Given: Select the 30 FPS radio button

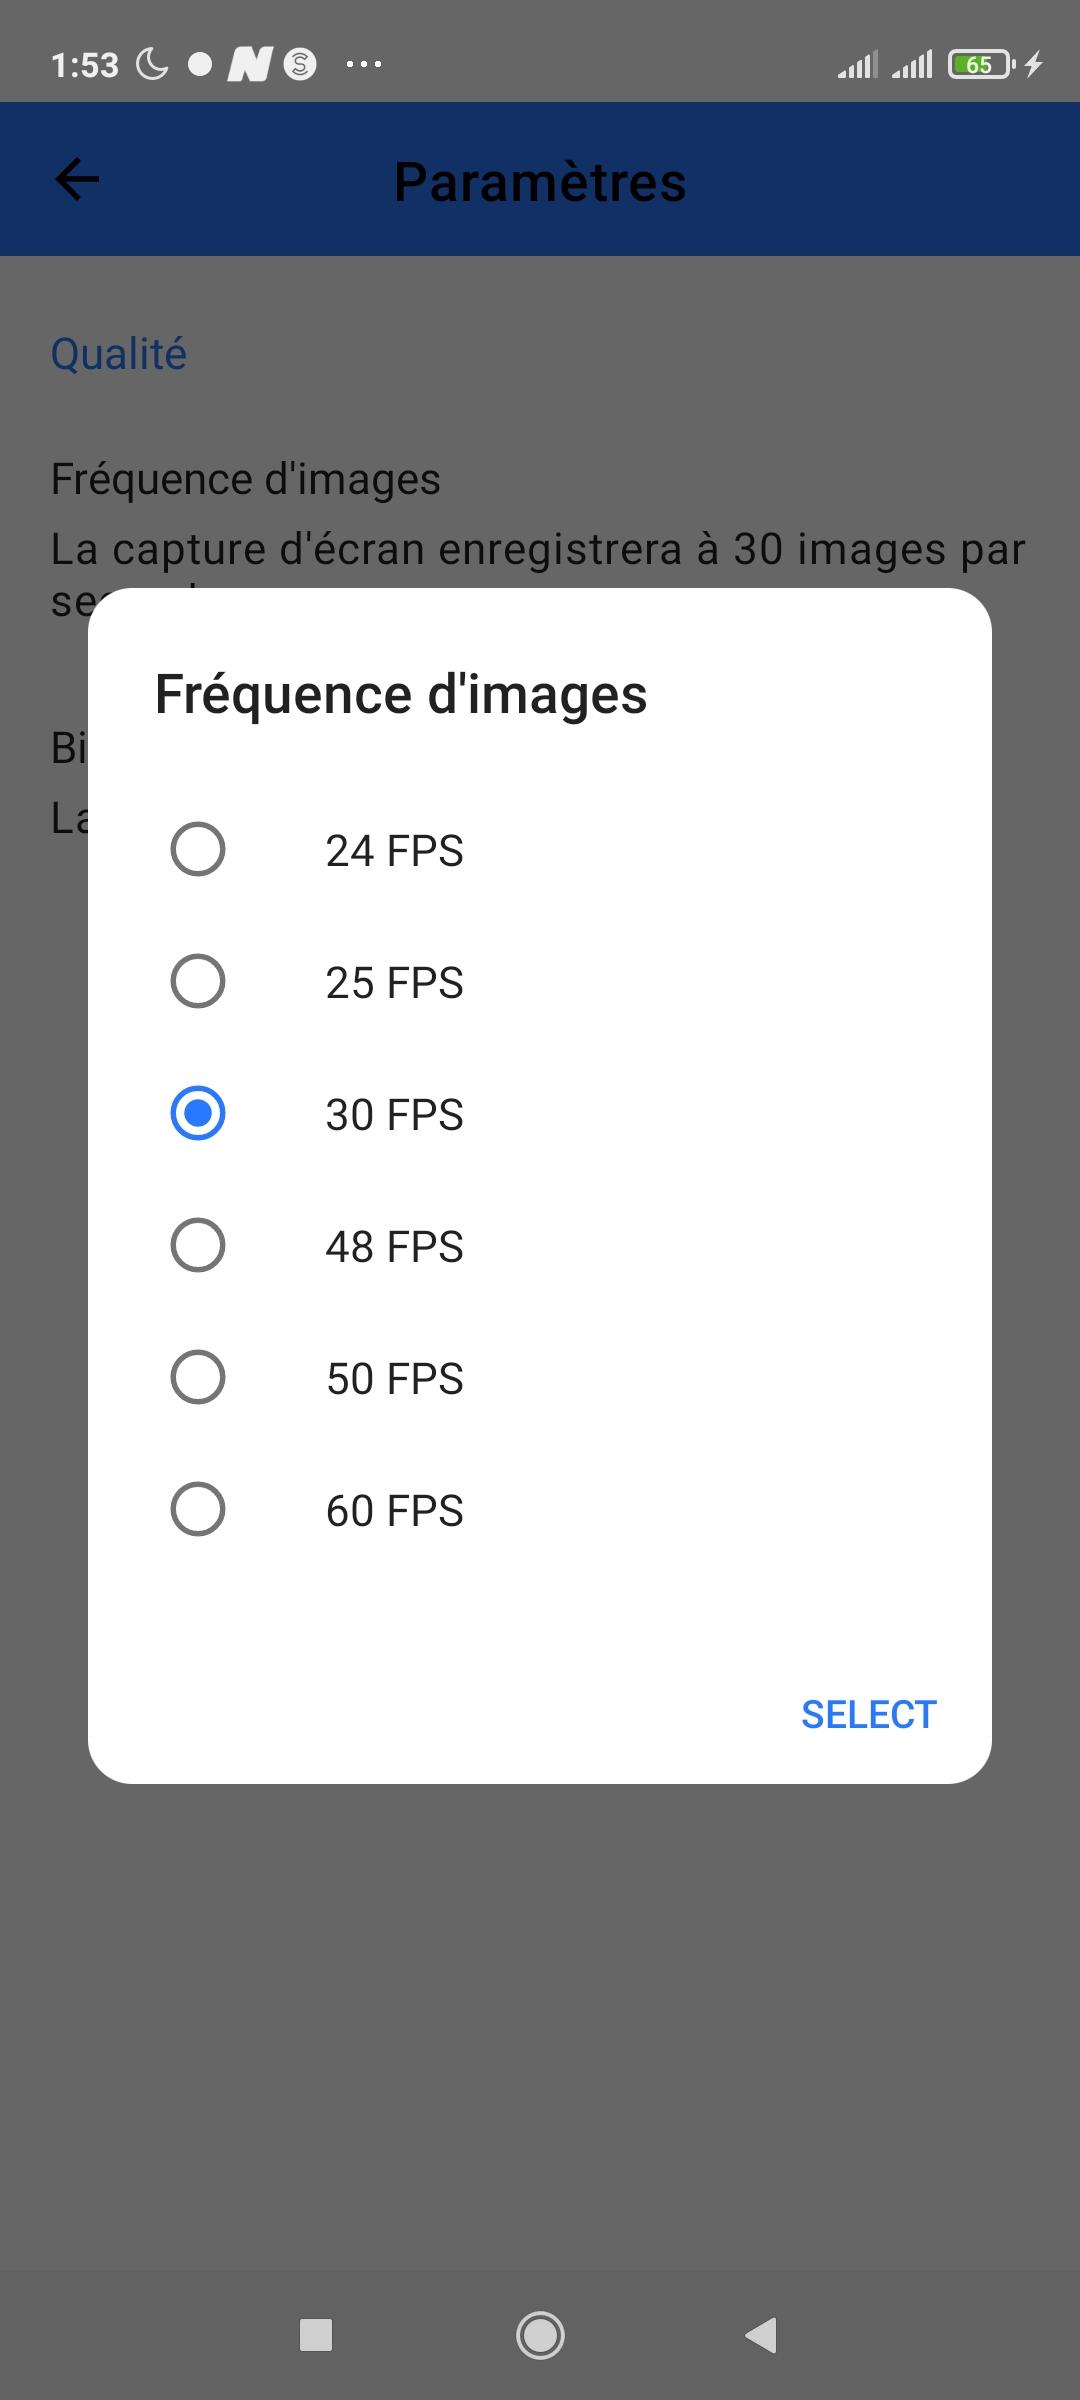Looking at the screenshot, I should coord(198,1113).
